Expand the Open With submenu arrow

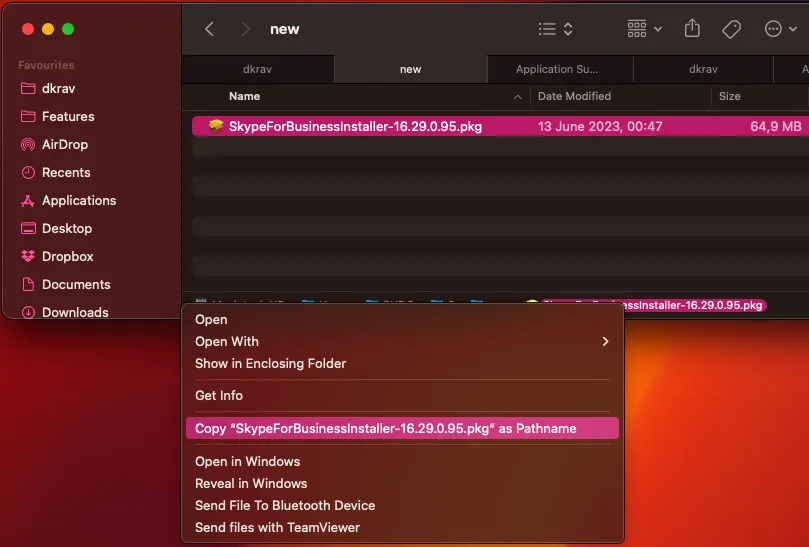pos(605,341)
